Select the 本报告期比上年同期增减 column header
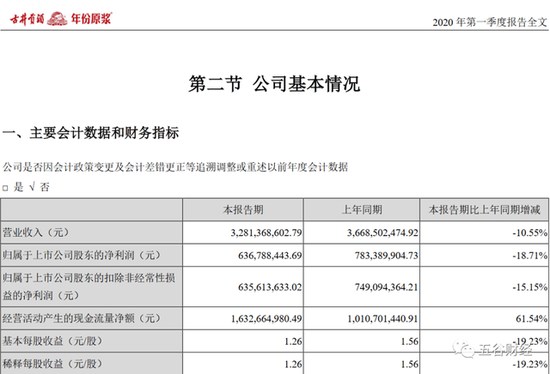This screenshot has width=550, height=374. tap(484, 210)
